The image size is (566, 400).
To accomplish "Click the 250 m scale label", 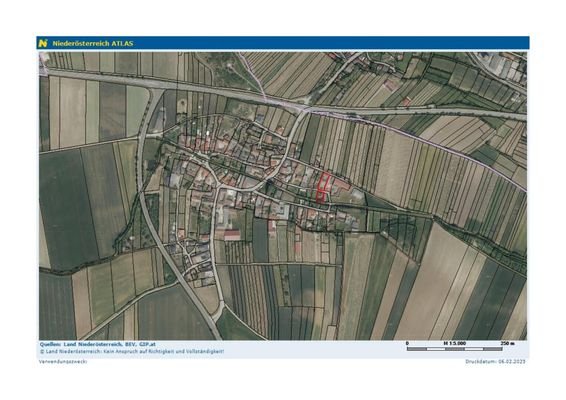I will tap(508, 343).
